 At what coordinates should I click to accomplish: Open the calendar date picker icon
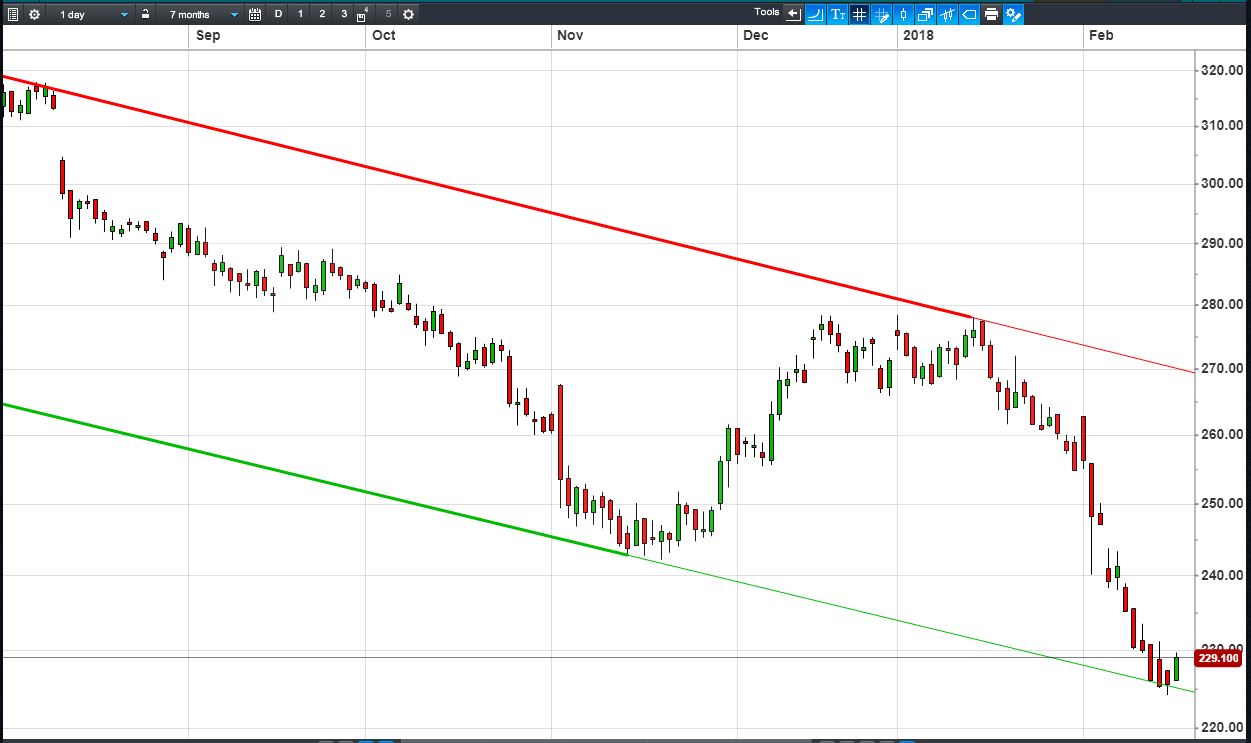[x=255, y=15]
